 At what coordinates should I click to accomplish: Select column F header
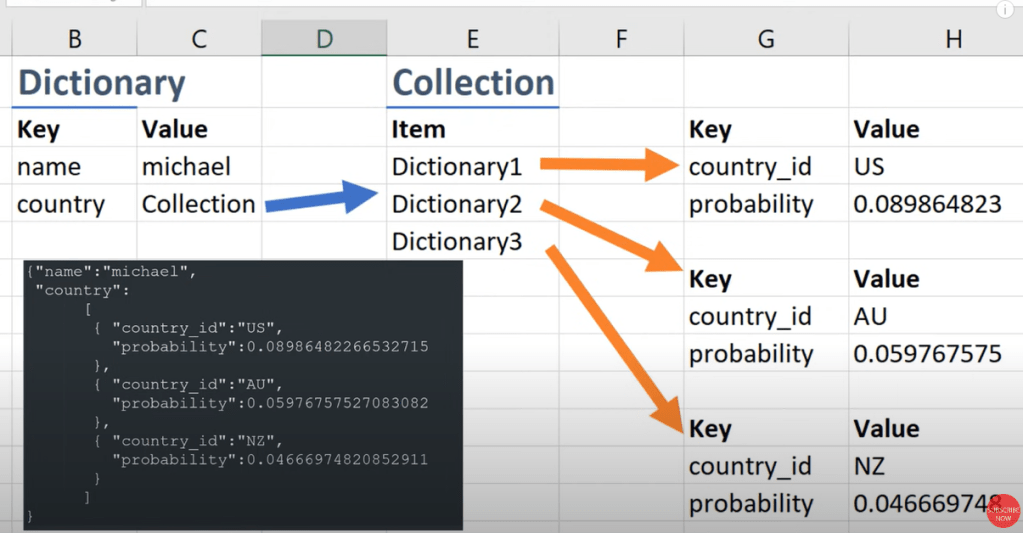pos(620,39)
